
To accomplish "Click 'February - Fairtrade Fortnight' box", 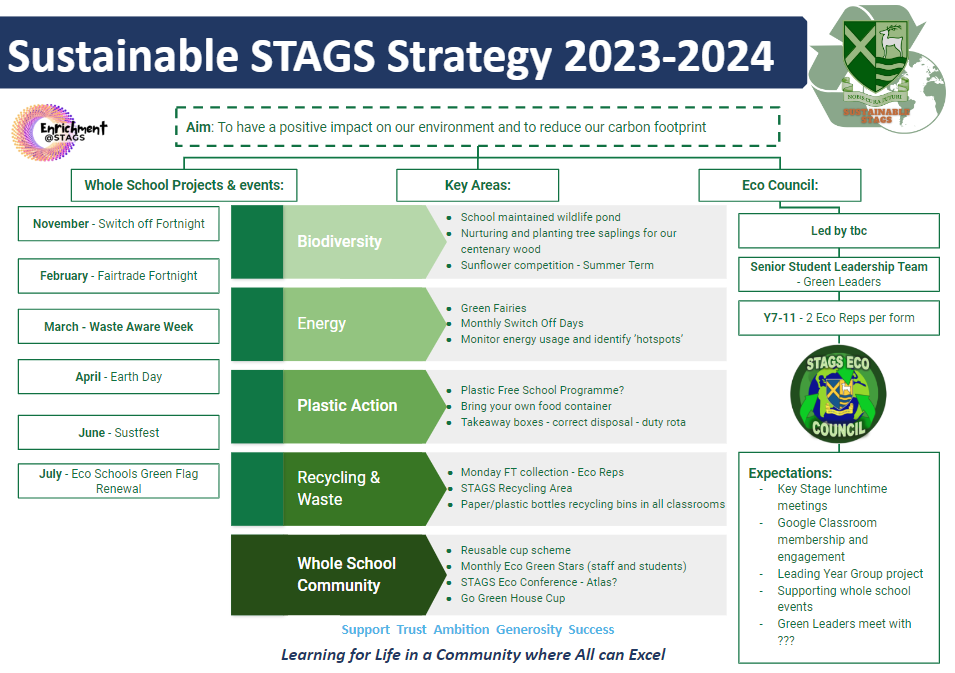I will click(119, 276).
